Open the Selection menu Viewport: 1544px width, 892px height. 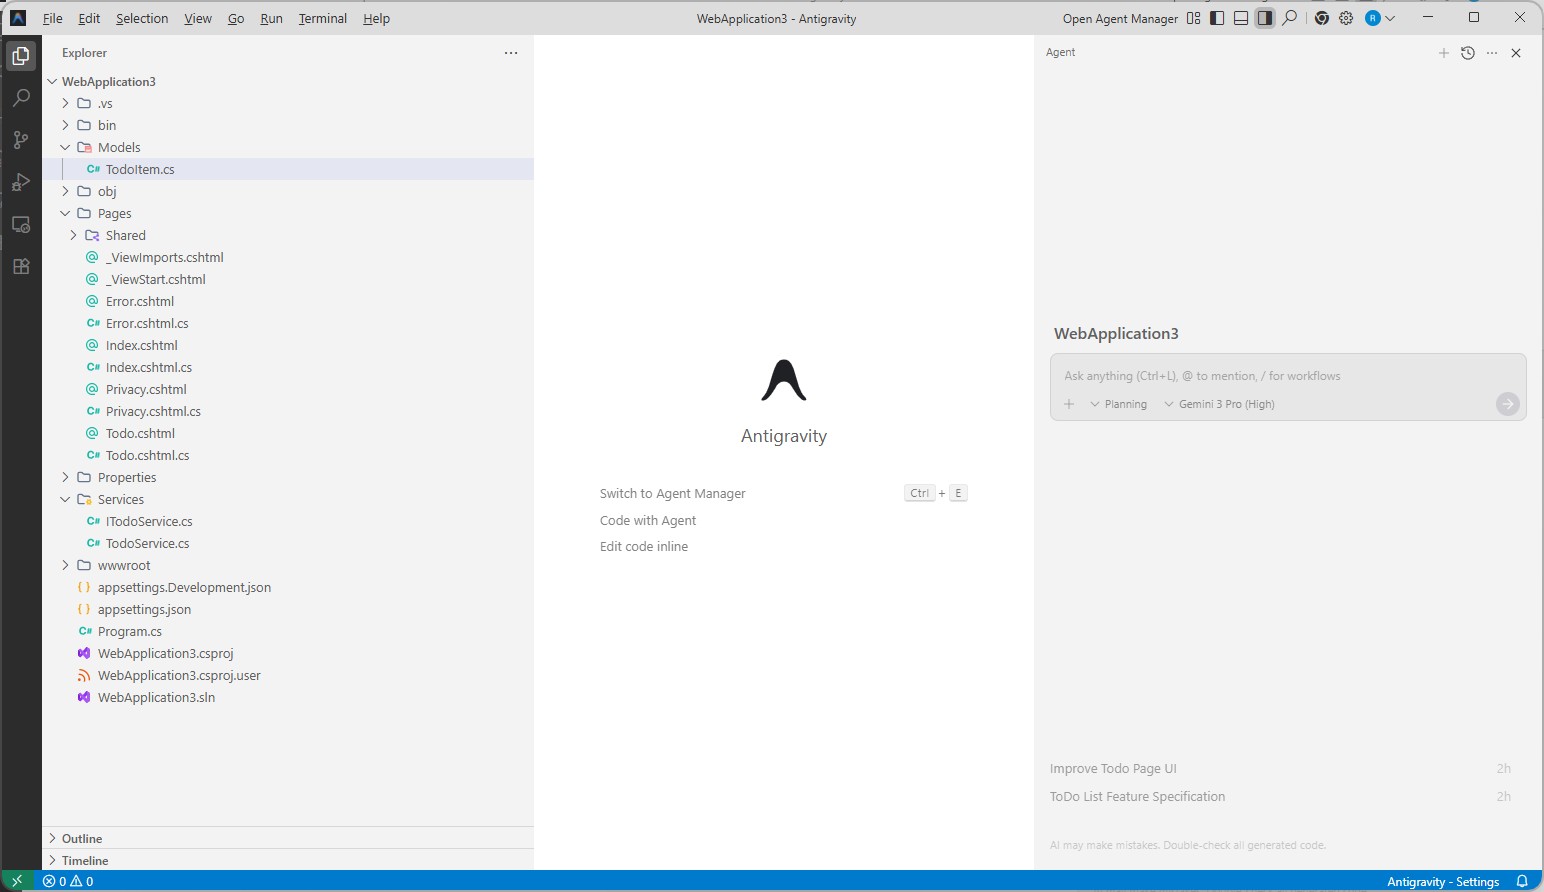(142, 18)
